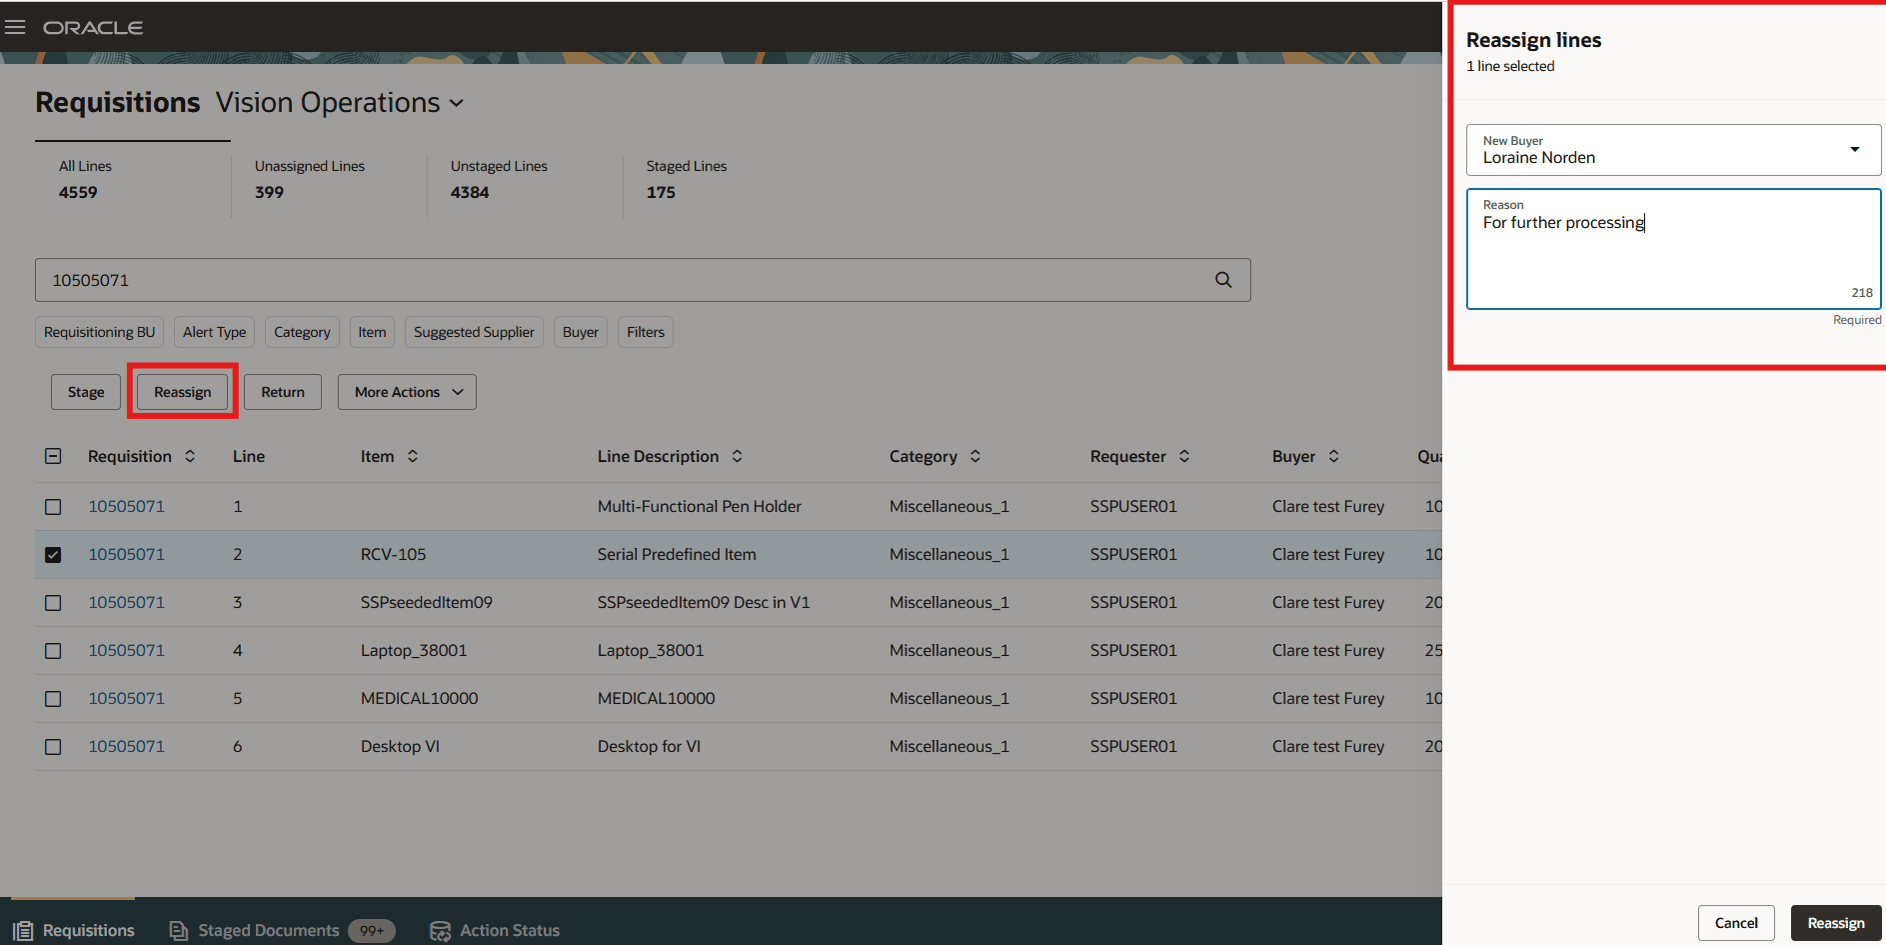Click the Stage button
This screenshot has height=945, width=1886.
85,391
